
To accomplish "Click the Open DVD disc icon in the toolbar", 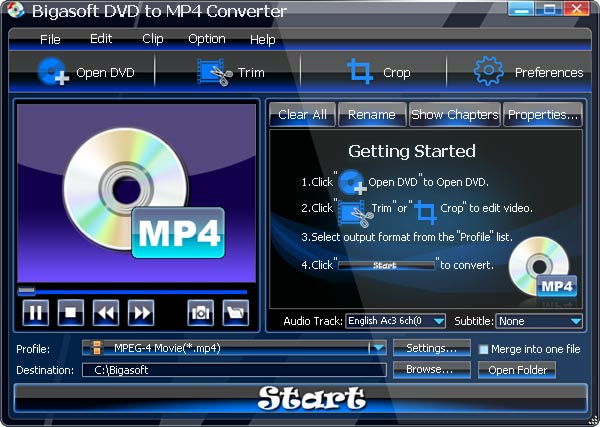I will point(53,71).
